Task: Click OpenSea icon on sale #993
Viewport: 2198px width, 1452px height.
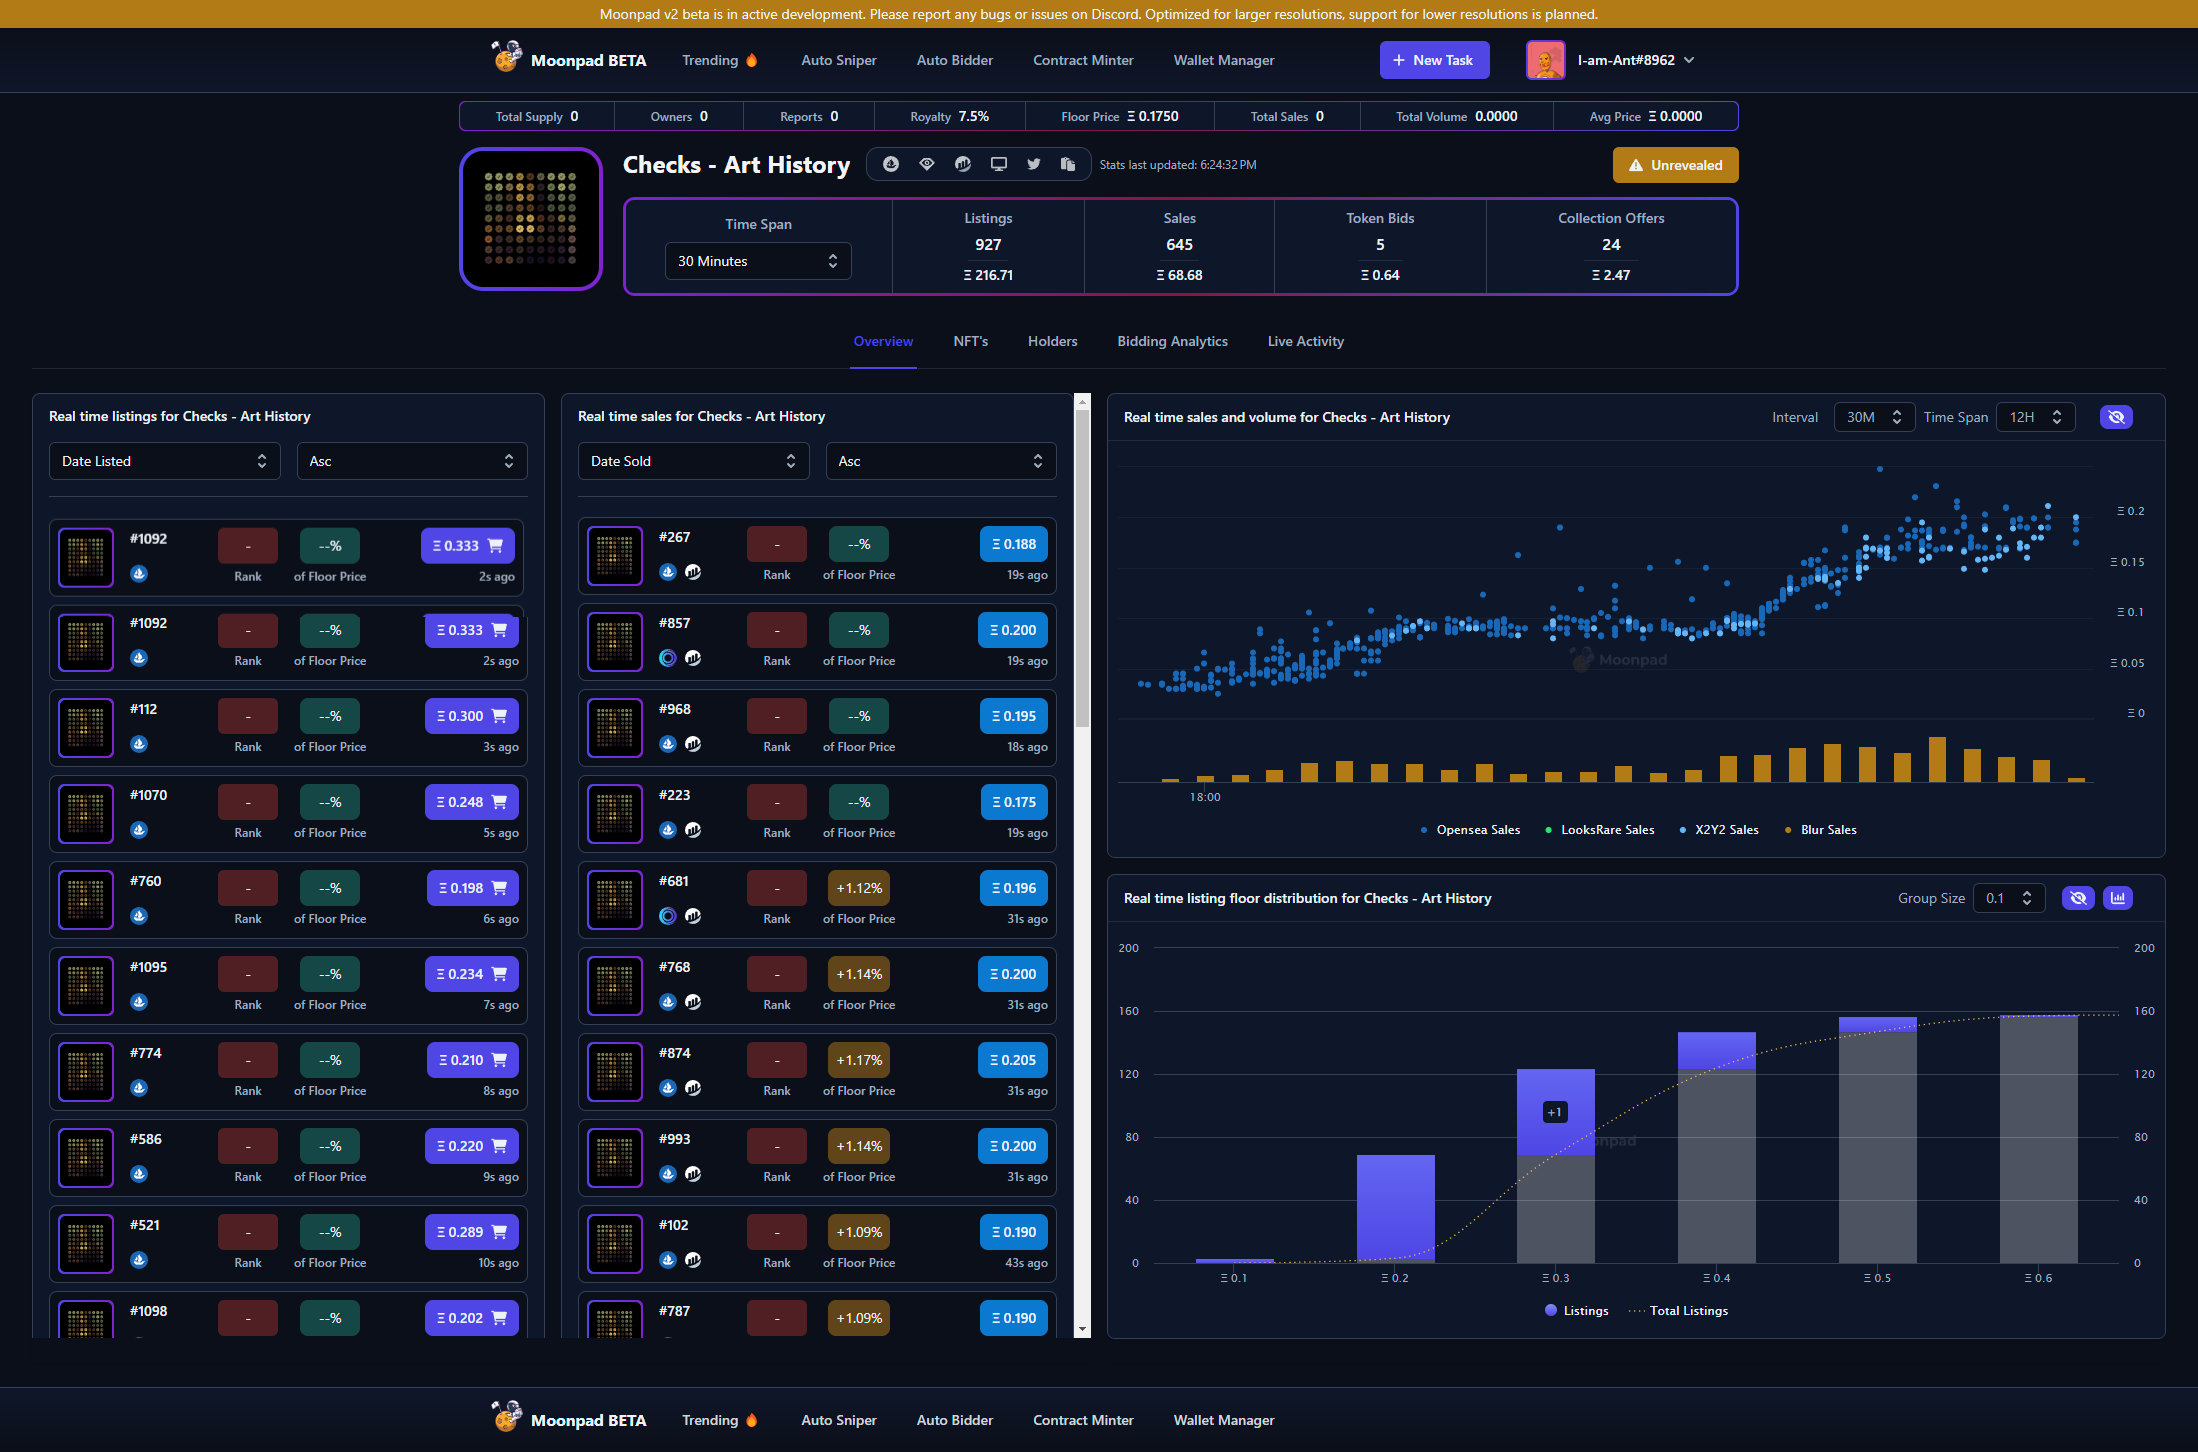Action: point(668,1174)
